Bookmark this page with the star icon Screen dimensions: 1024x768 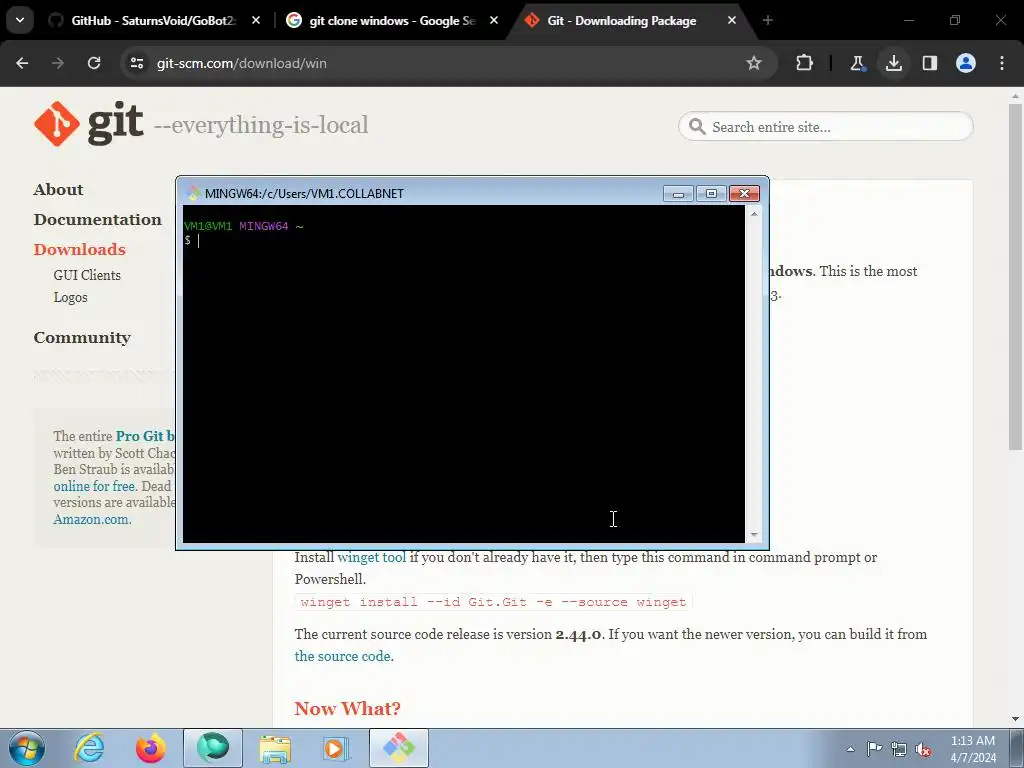(754, 63)
